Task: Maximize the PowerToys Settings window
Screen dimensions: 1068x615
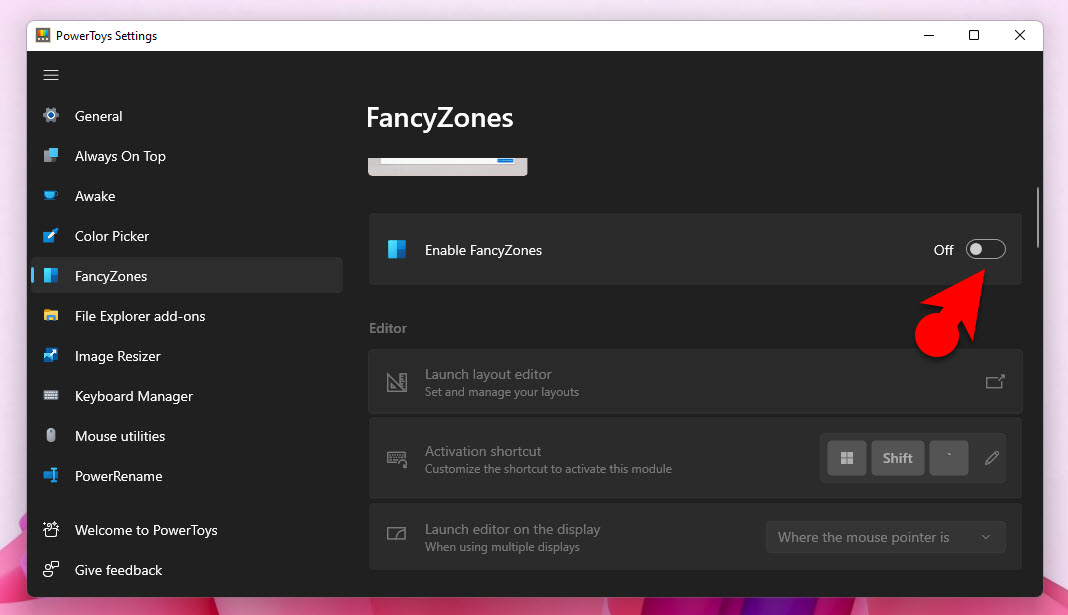Action: coord(974,35)
